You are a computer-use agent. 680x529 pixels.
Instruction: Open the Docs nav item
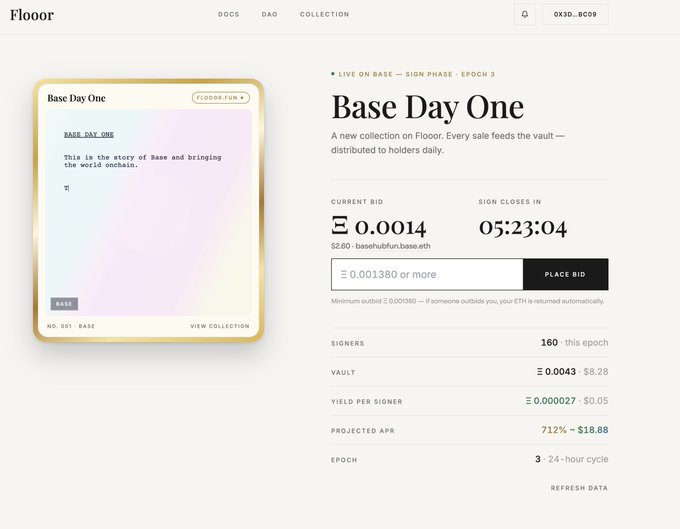click(229, 14)
